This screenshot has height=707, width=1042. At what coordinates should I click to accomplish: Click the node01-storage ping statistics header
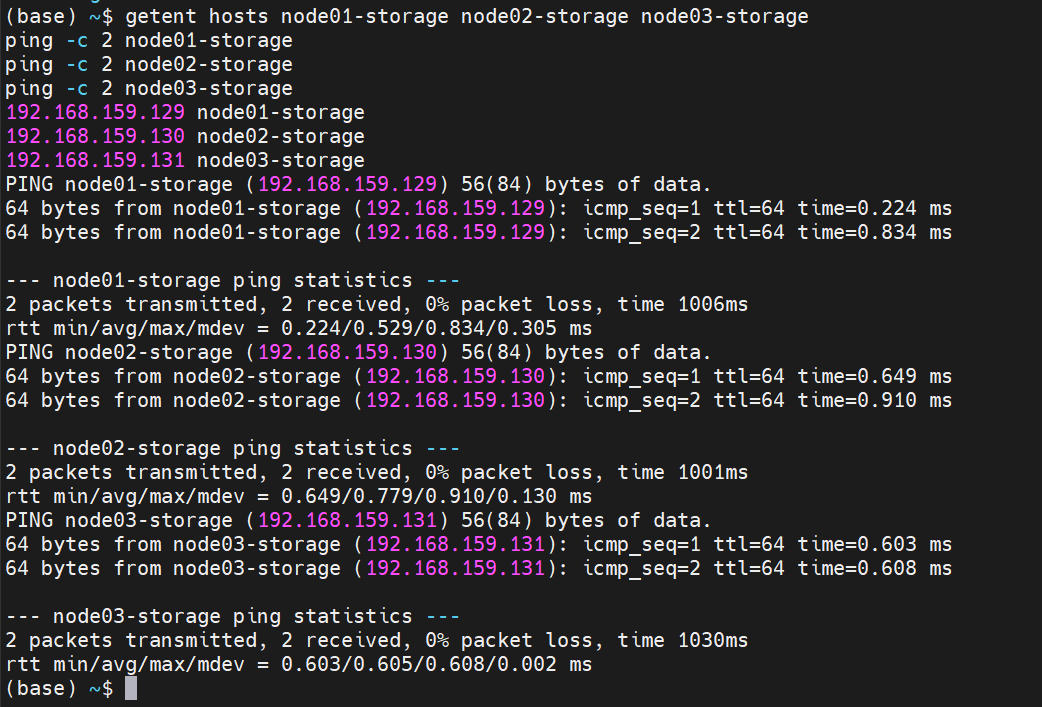point(232,280)
